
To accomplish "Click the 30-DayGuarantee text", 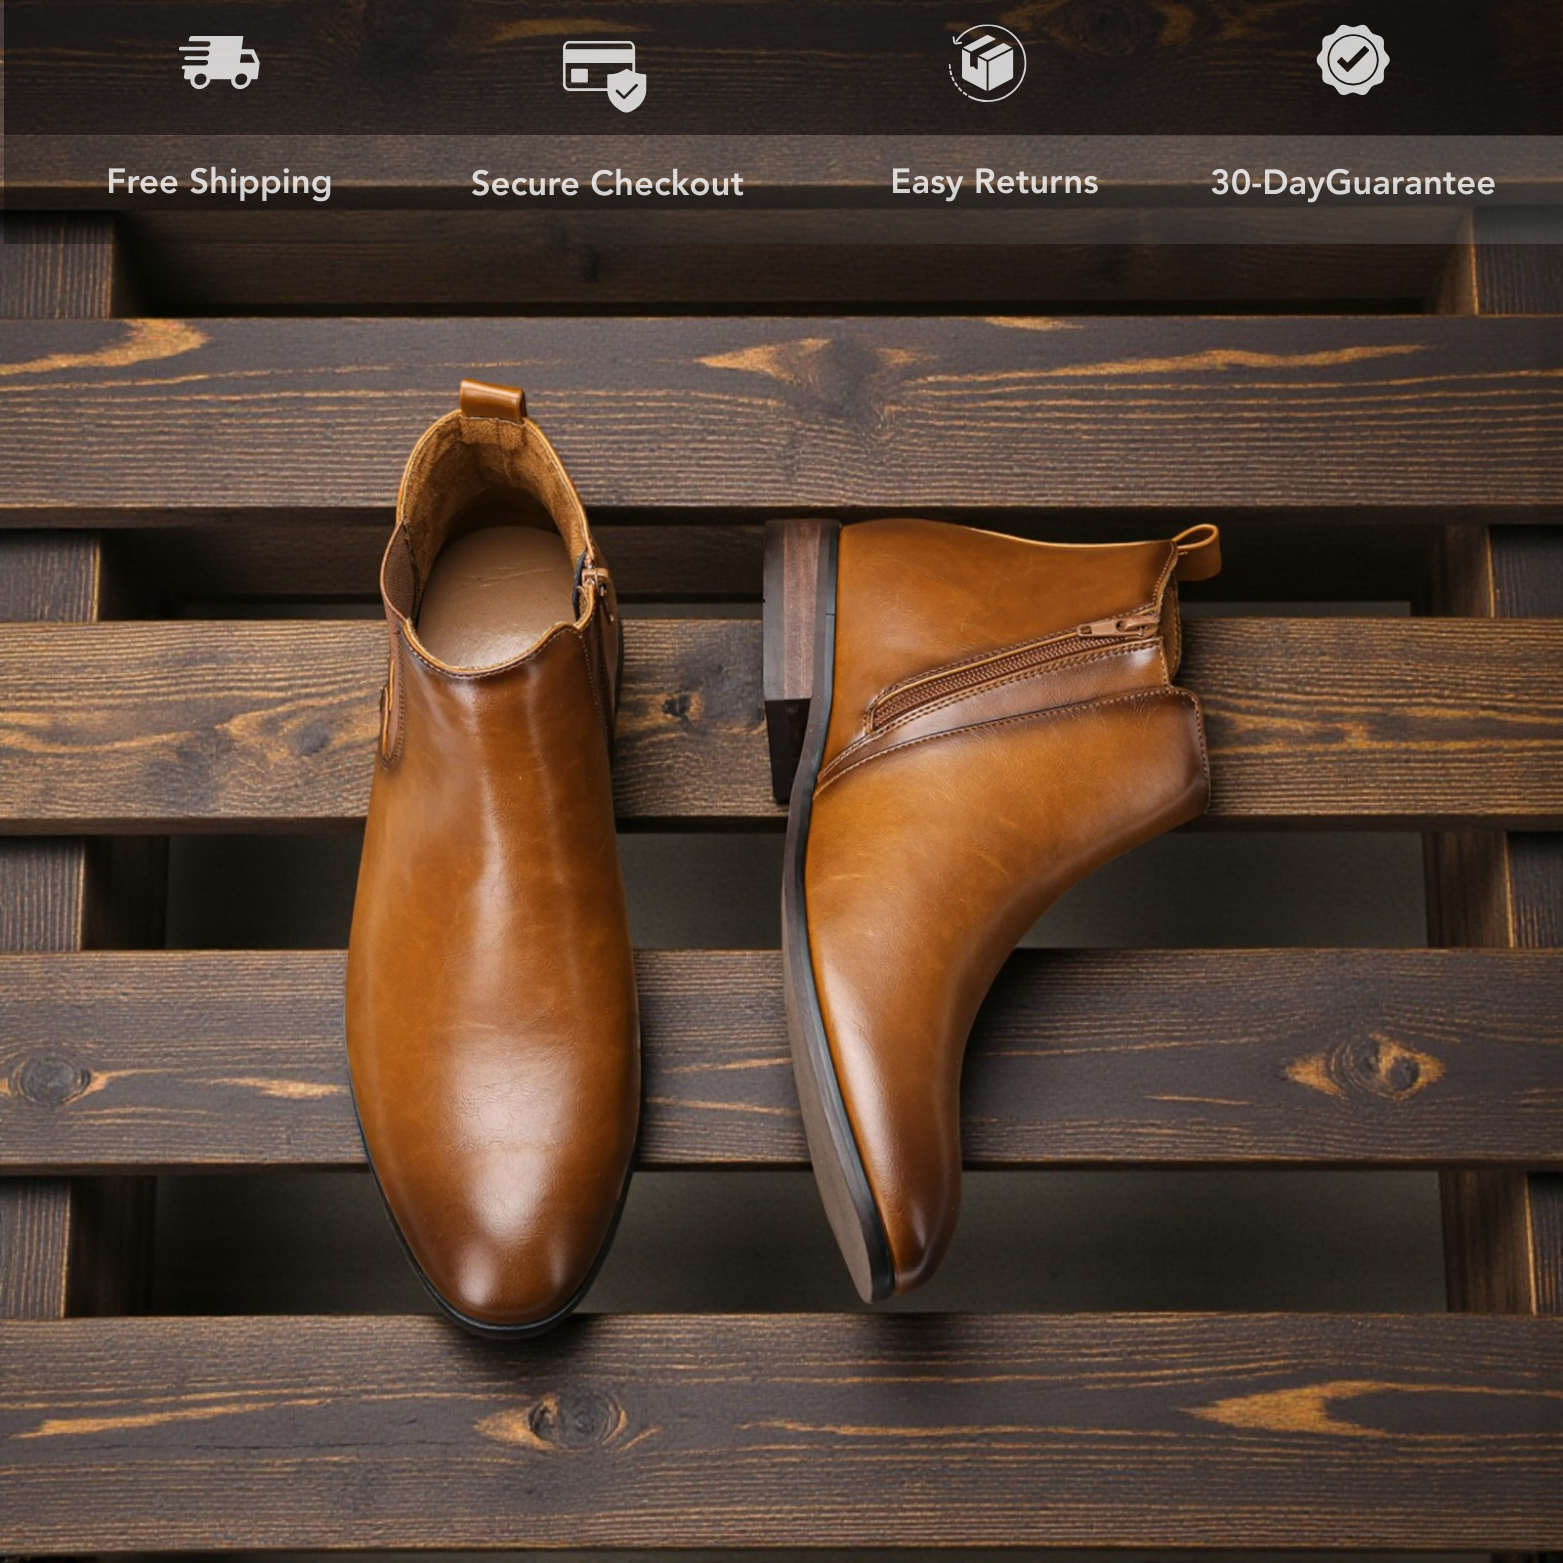I will point(1352,183).
